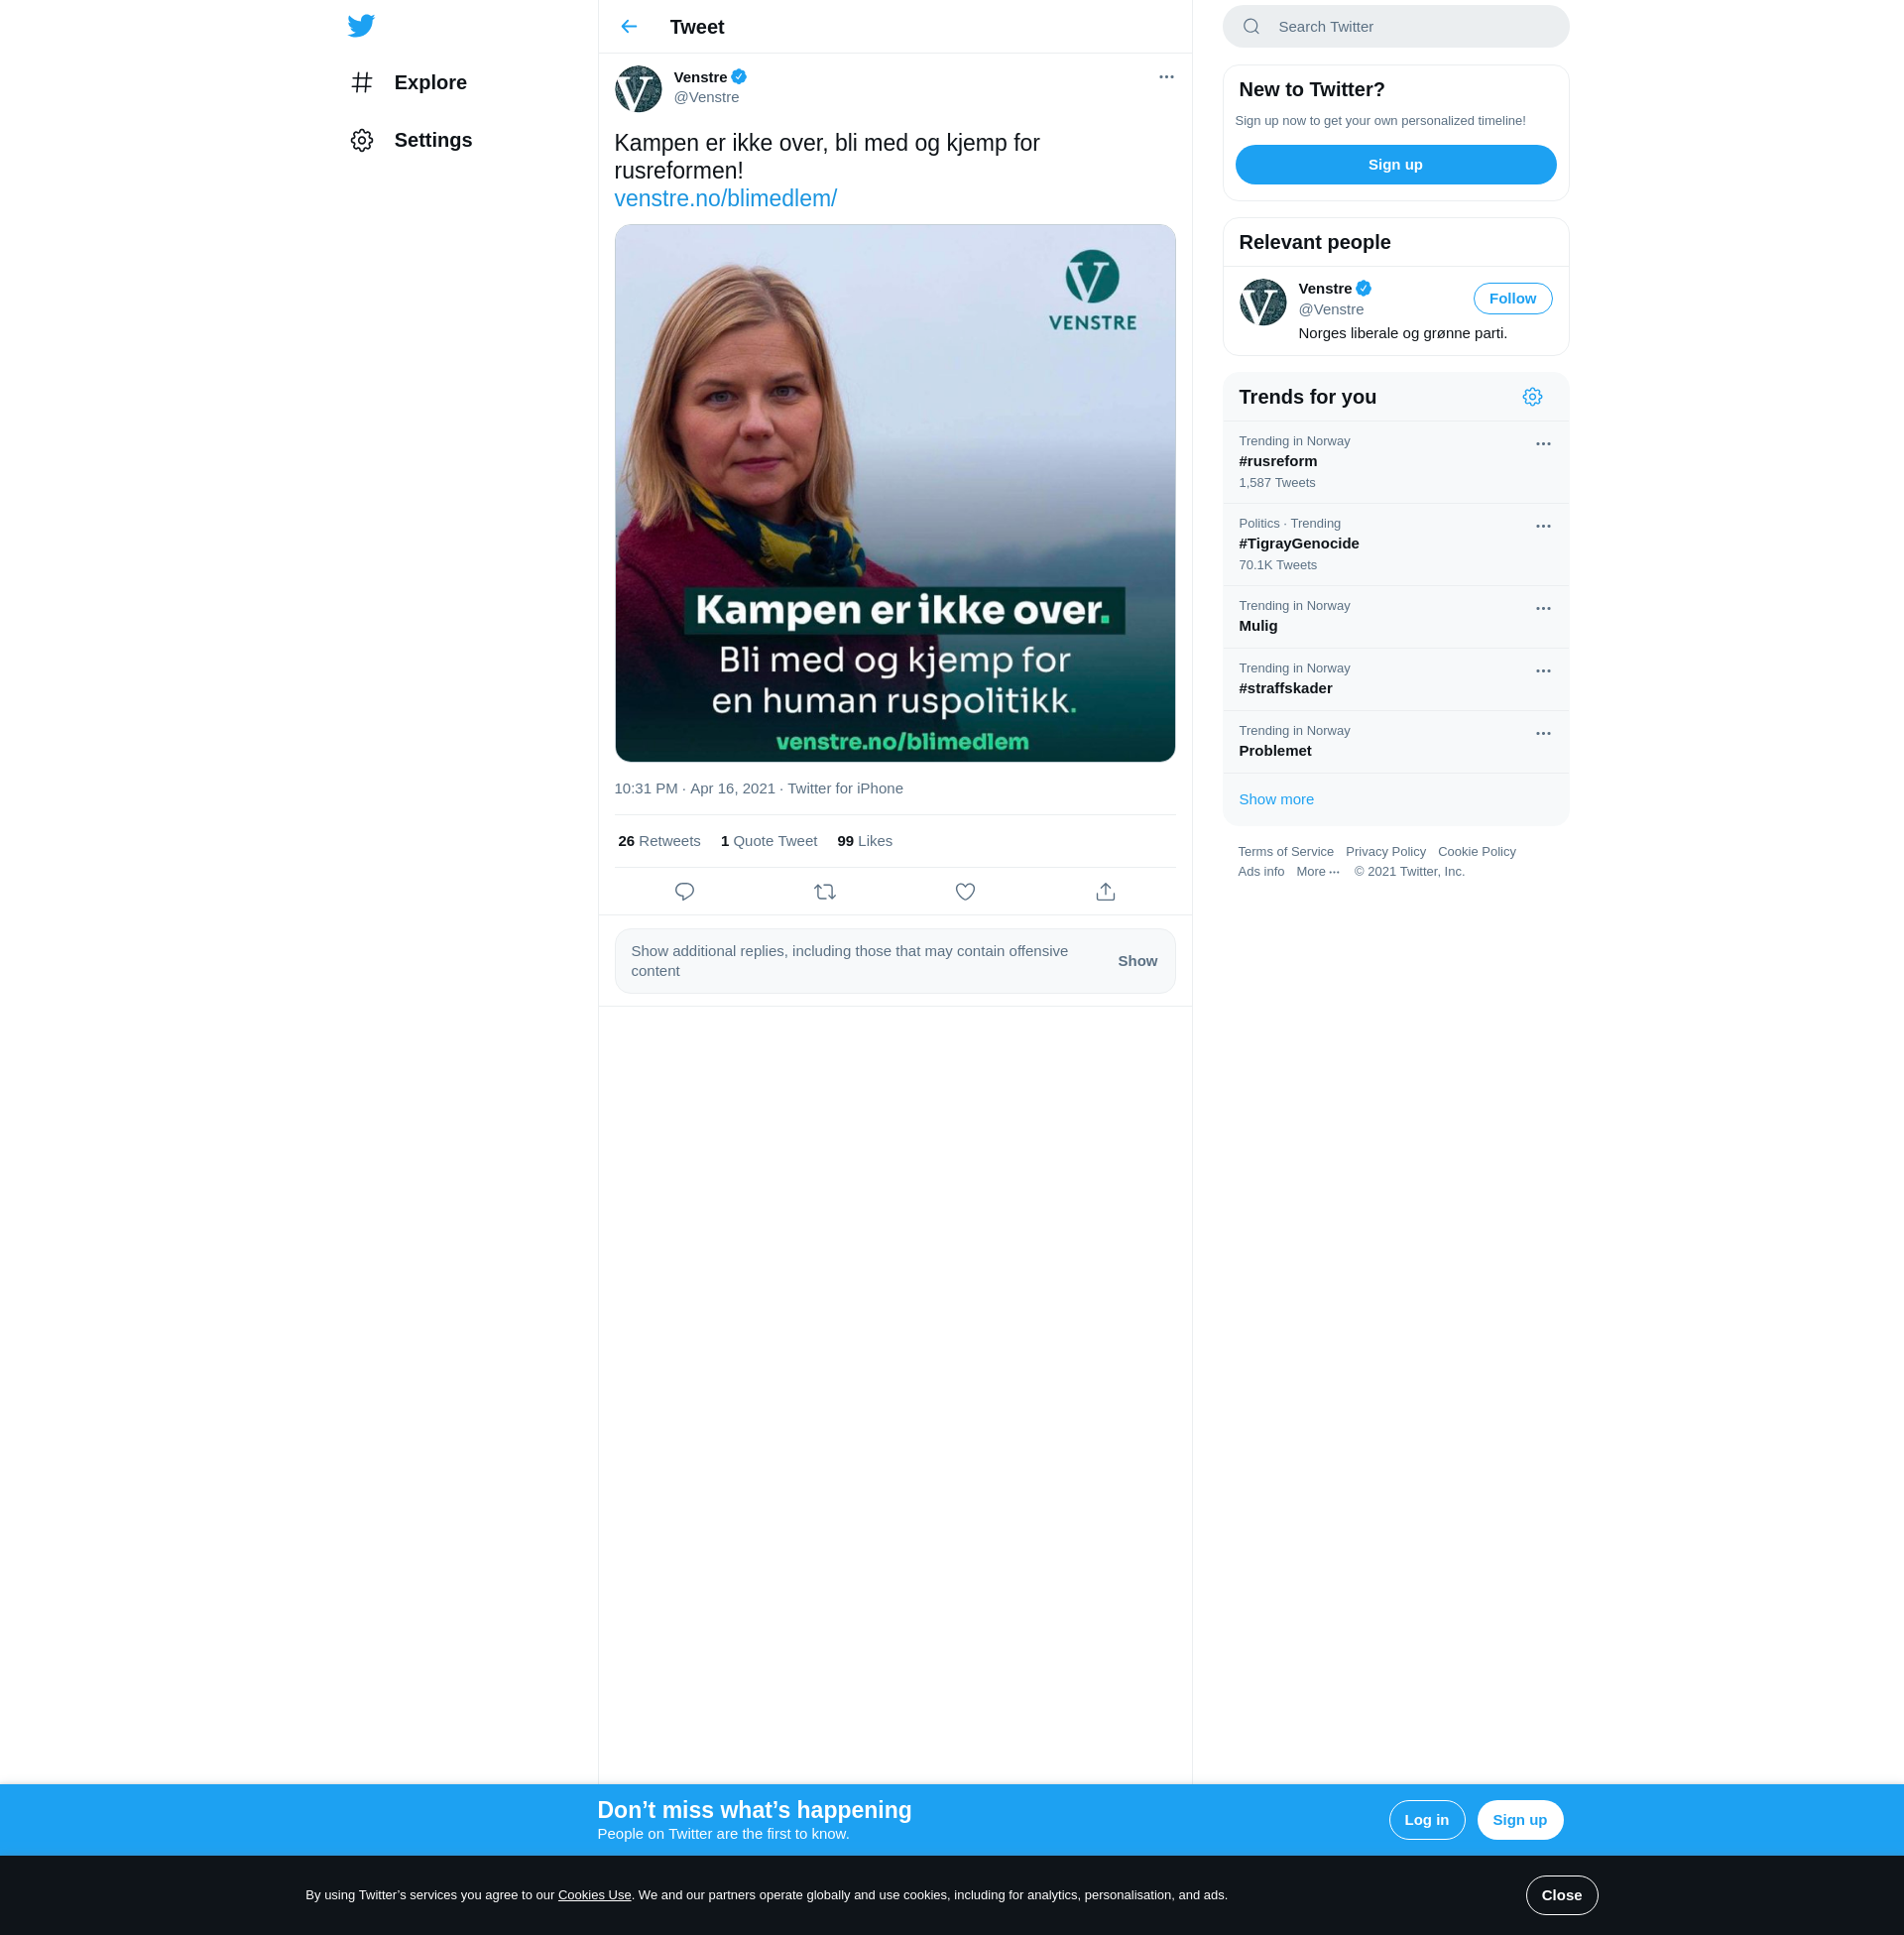The height and width of the screenshot is (1935, 1904).
Task: Click the share tweet icon
Action: [1105, 891]
